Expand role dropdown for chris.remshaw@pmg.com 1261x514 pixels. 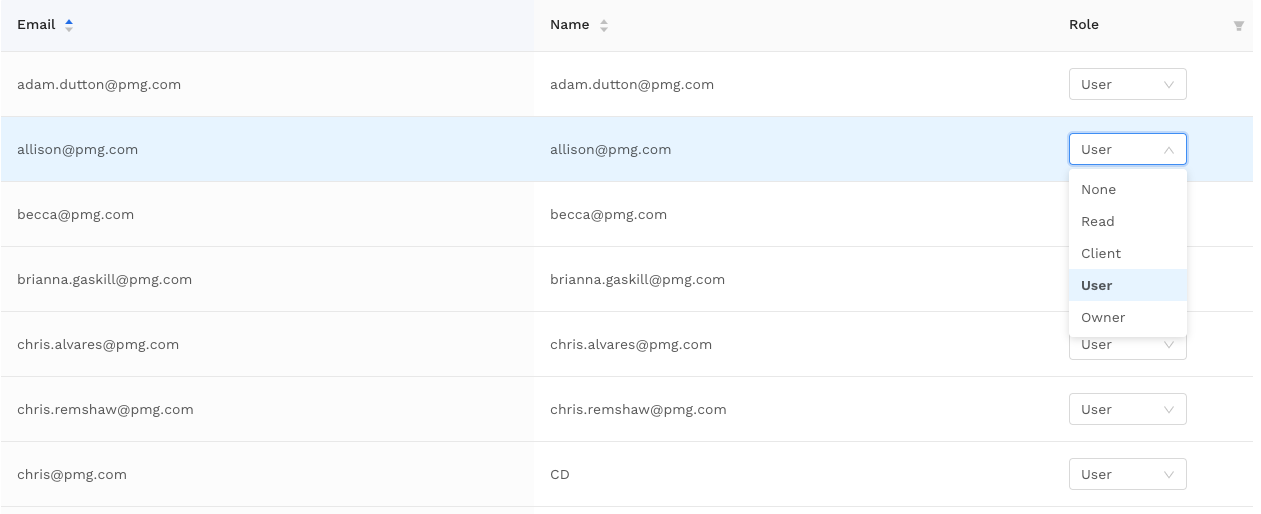pyautogui.click(x=1127, y=409)
